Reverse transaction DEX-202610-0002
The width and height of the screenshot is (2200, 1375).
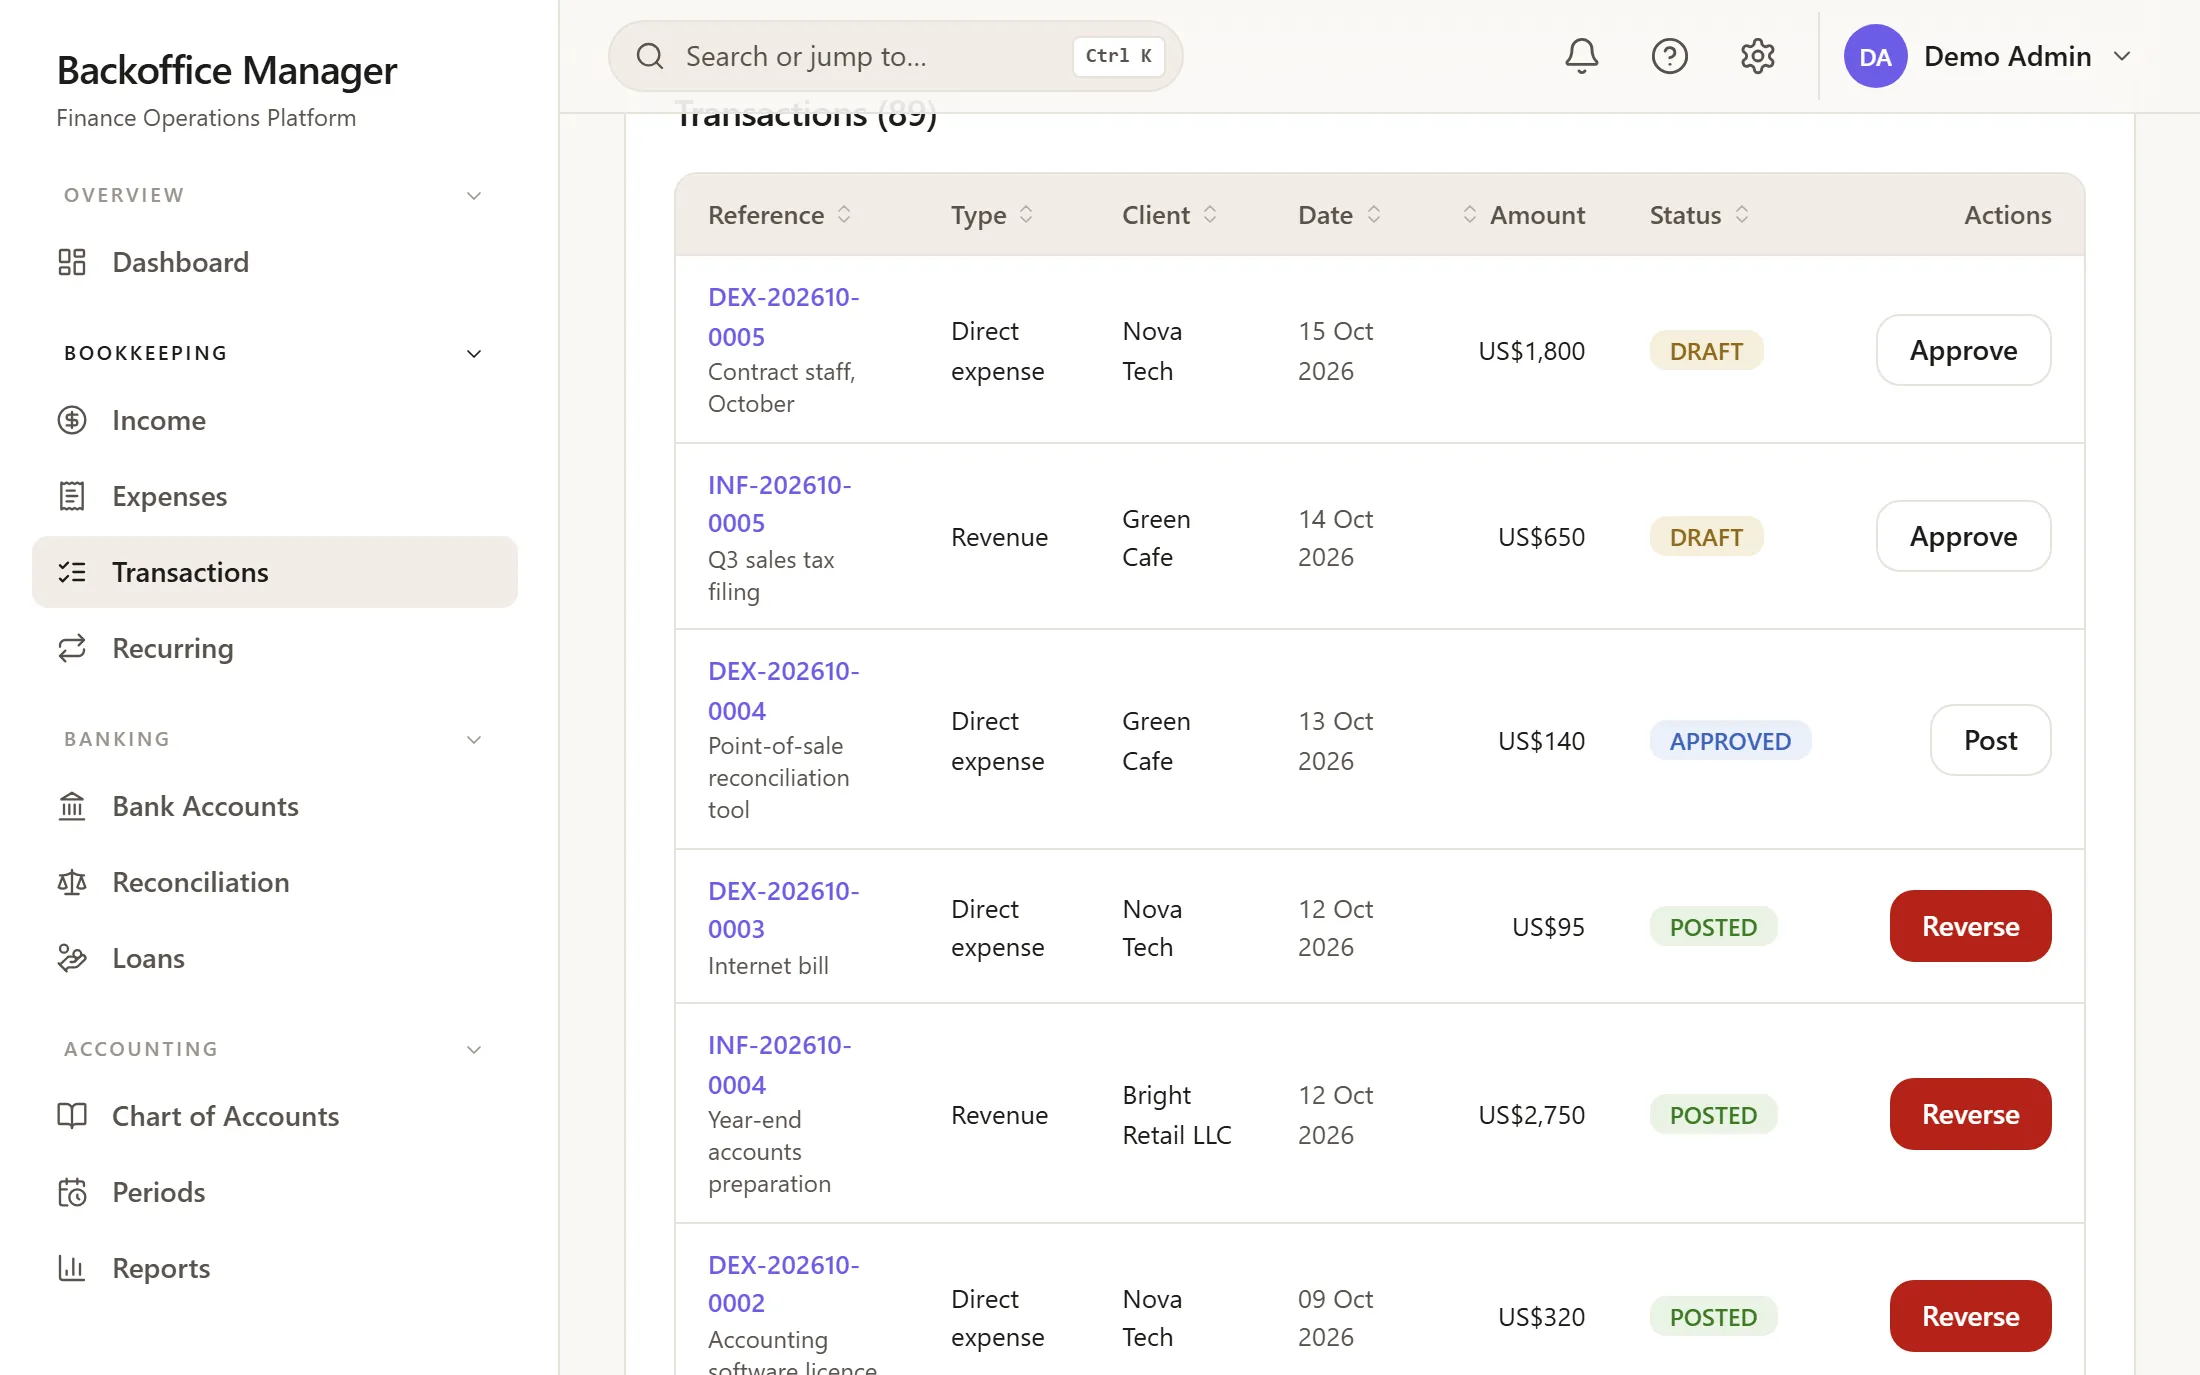(x=1970, y=1316)
